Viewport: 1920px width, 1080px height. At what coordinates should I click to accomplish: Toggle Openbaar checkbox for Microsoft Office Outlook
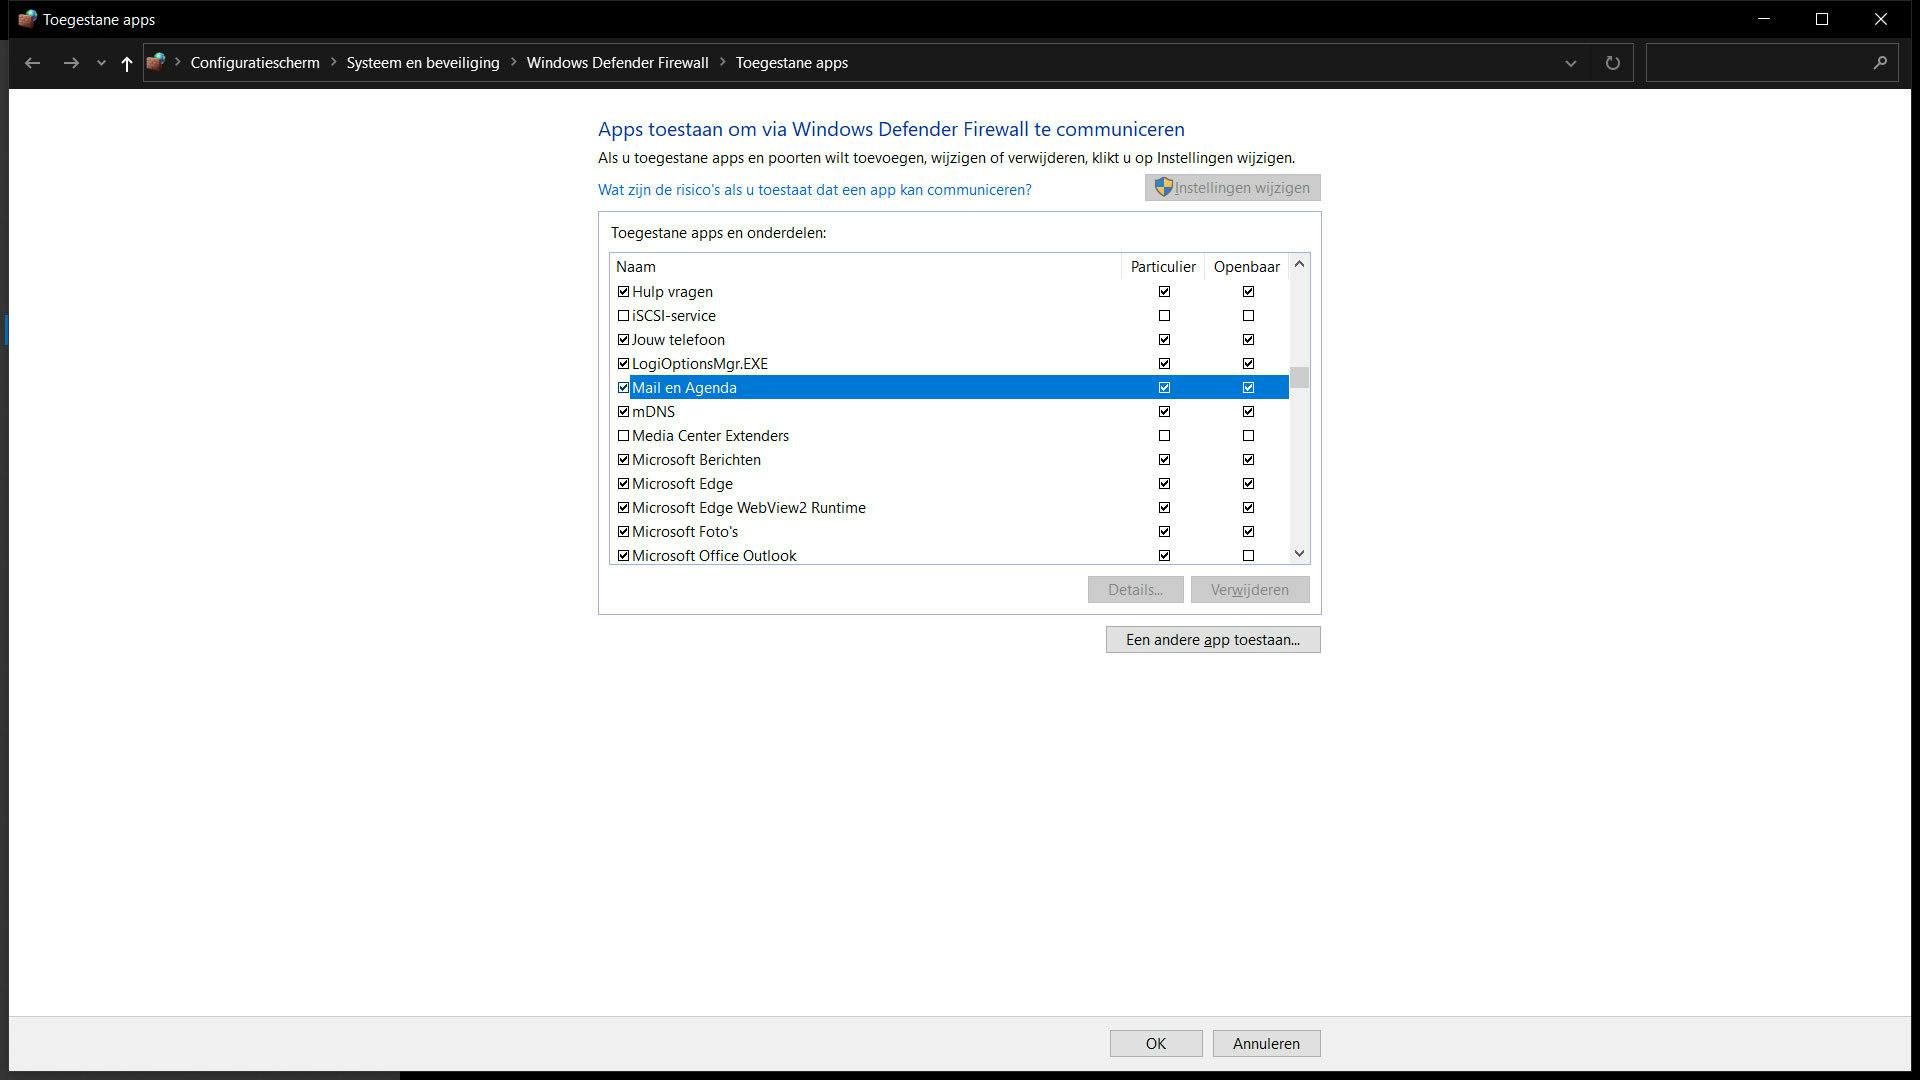click(x=1248, y=555)
